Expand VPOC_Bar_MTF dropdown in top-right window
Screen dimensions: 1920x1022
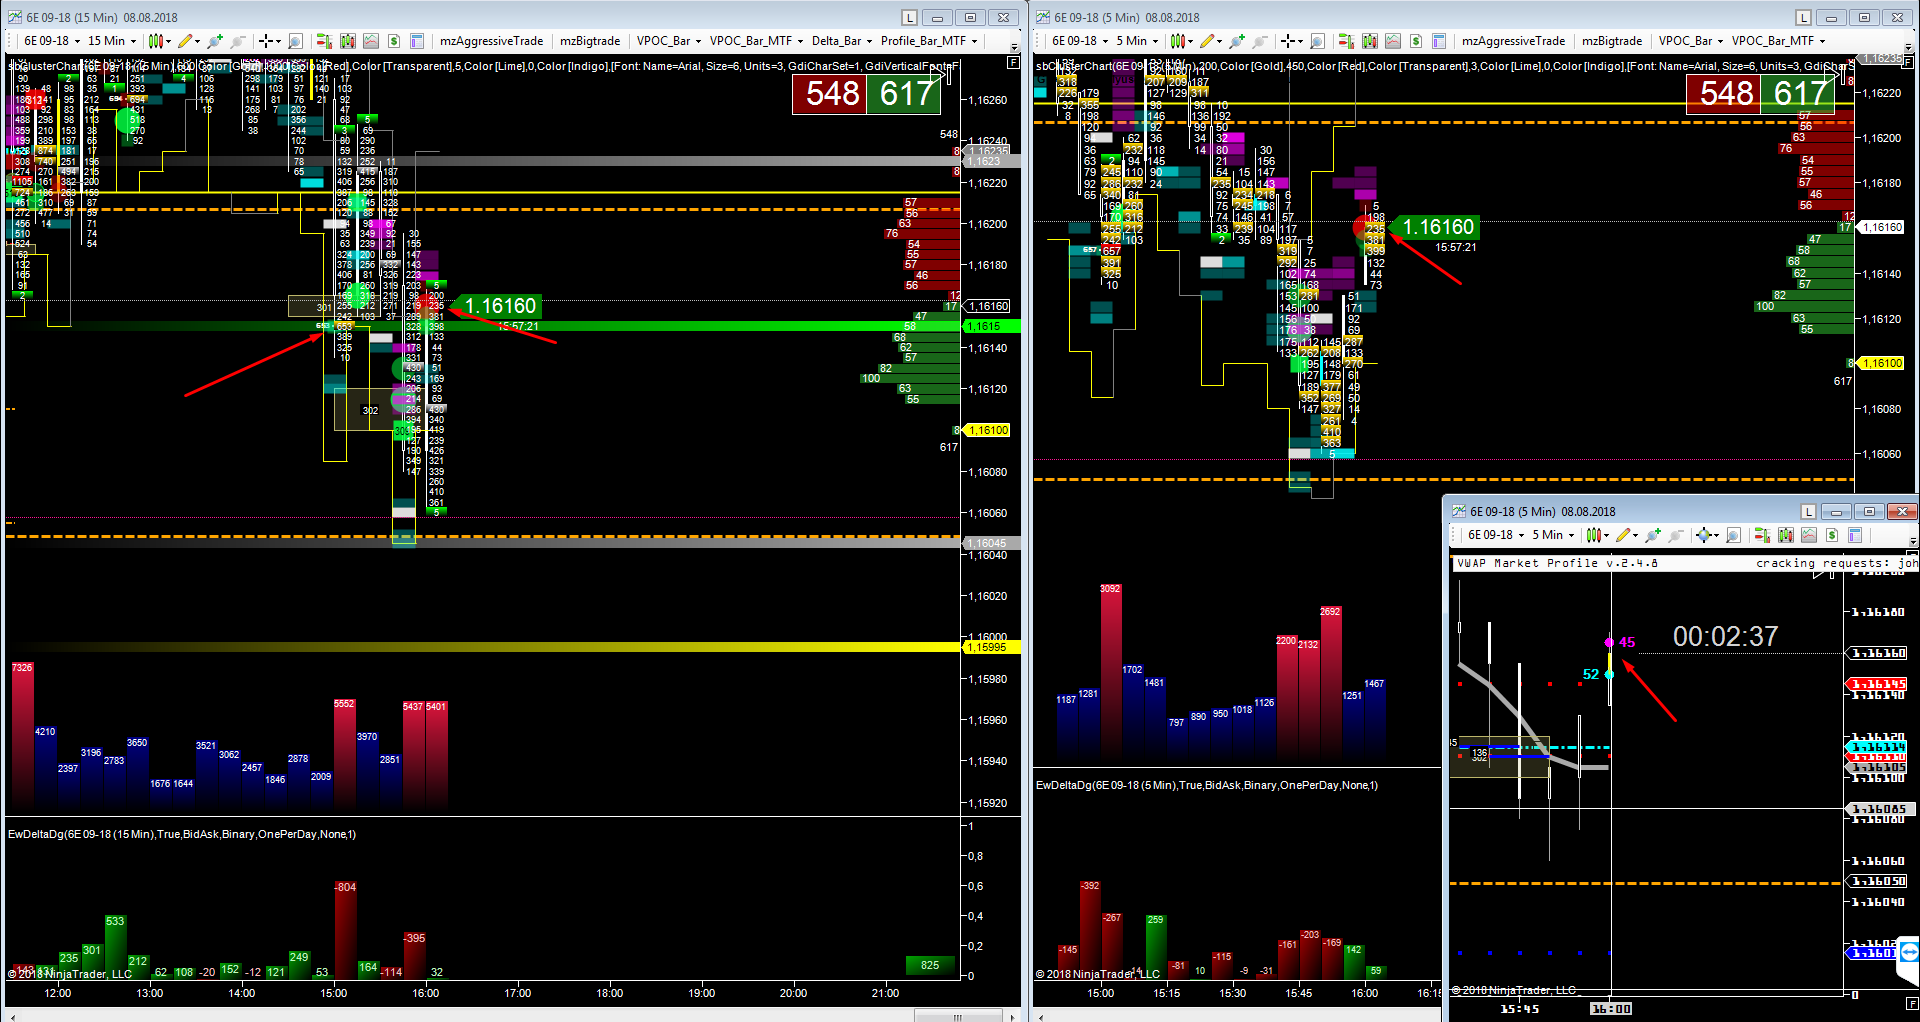click(1778, 41)
